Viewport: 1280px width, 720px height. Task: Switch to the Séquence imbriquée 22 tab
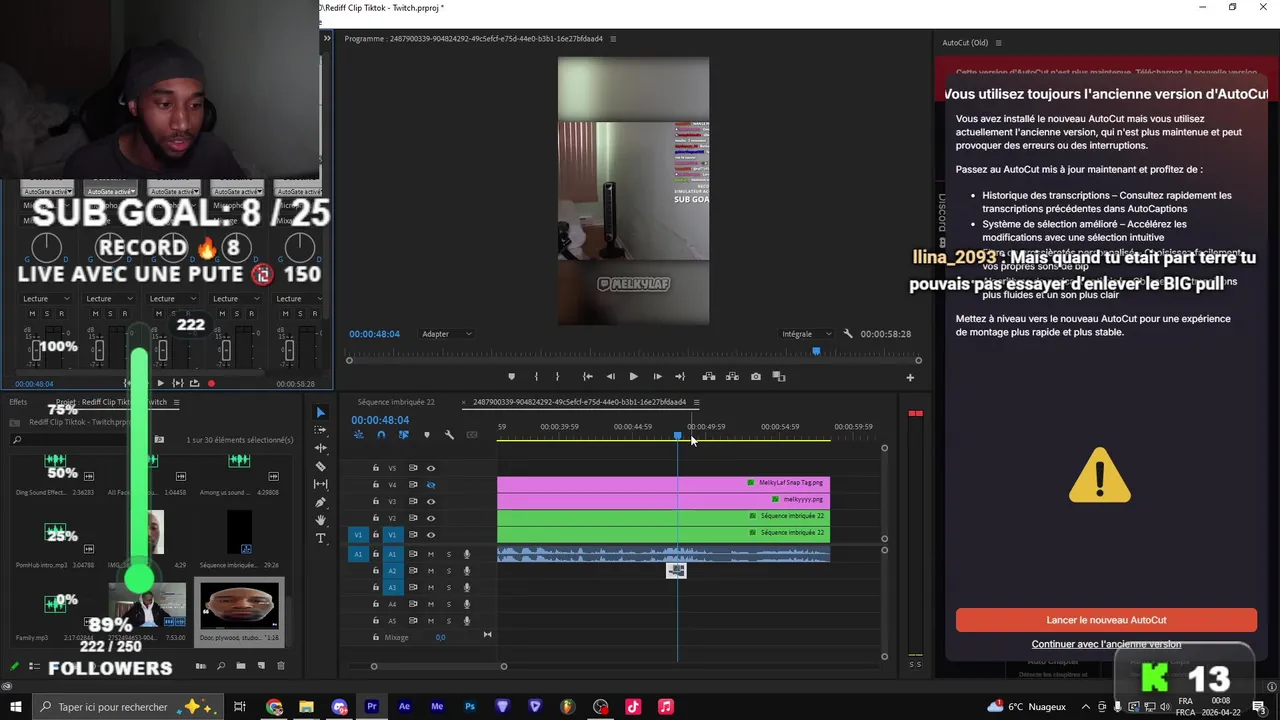(x=396, y=402)
